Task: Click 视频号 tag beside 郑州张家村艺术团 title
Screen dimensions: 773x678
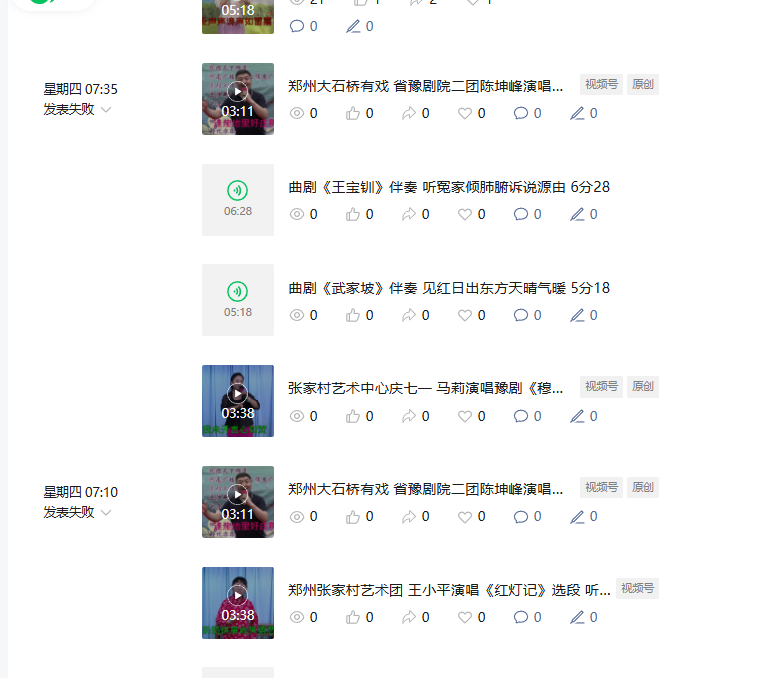Action: pos(637,588)
